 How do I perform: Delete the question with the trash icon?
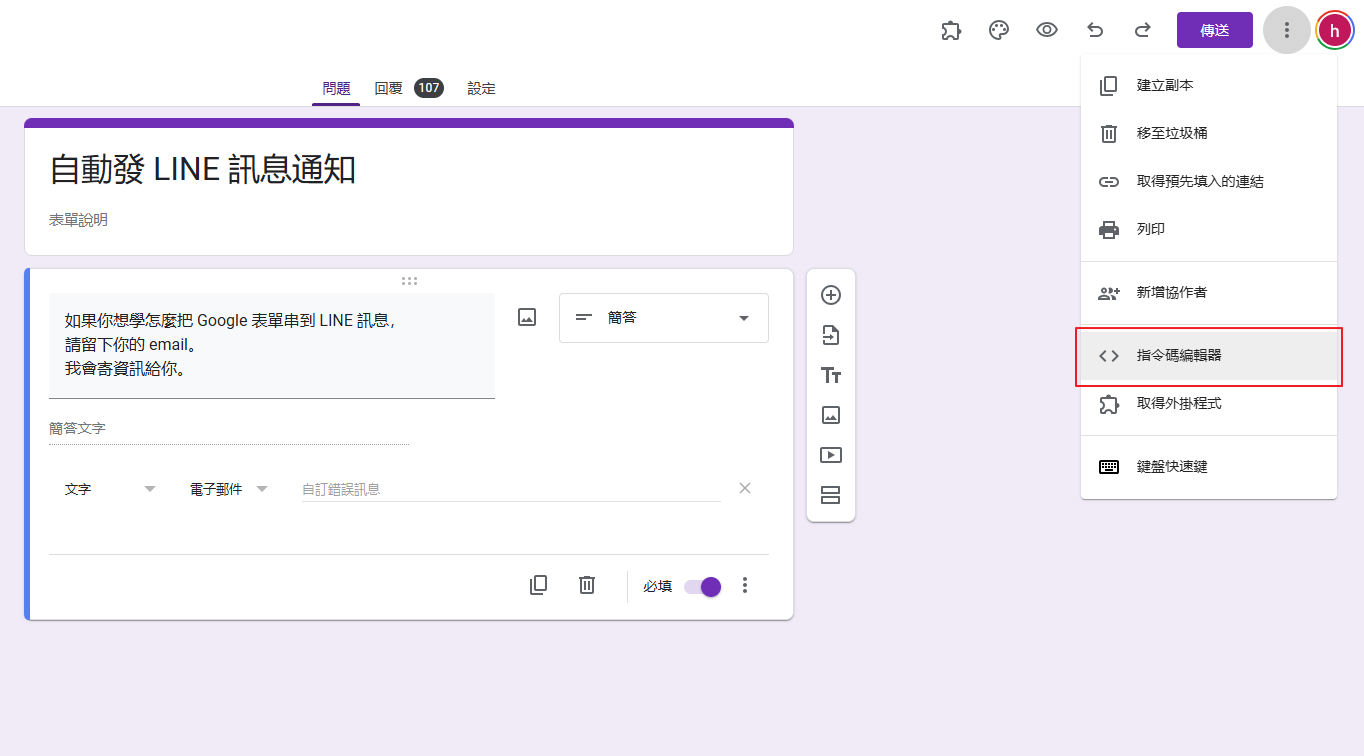(587, 586)
